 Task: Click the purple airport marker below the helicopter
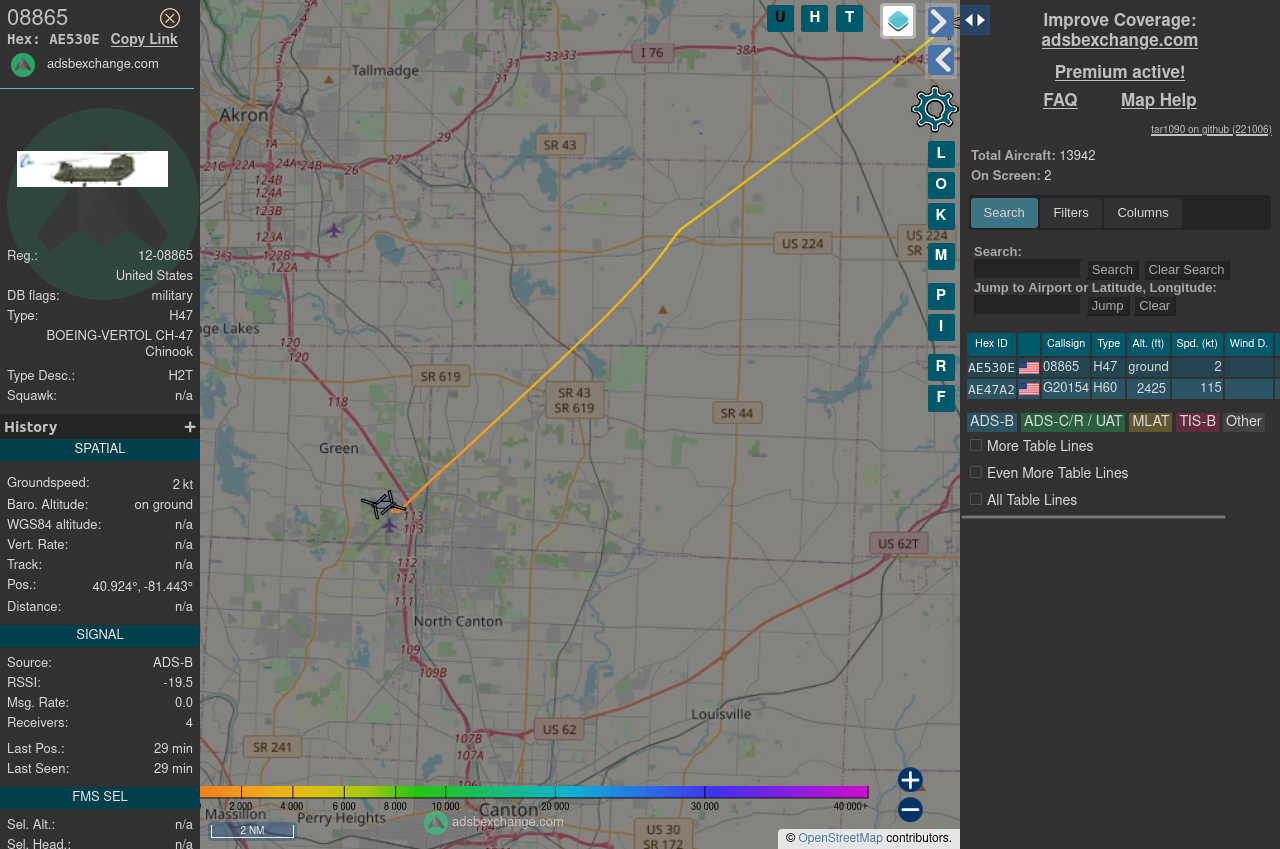click(x=389, y=526)
